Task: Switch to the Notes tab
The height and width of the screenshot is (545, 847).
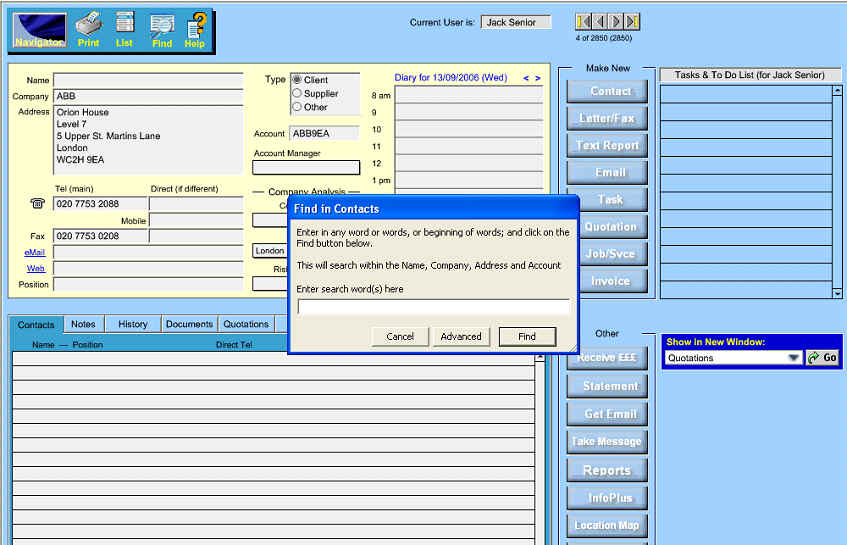Action: pos(83,324)
